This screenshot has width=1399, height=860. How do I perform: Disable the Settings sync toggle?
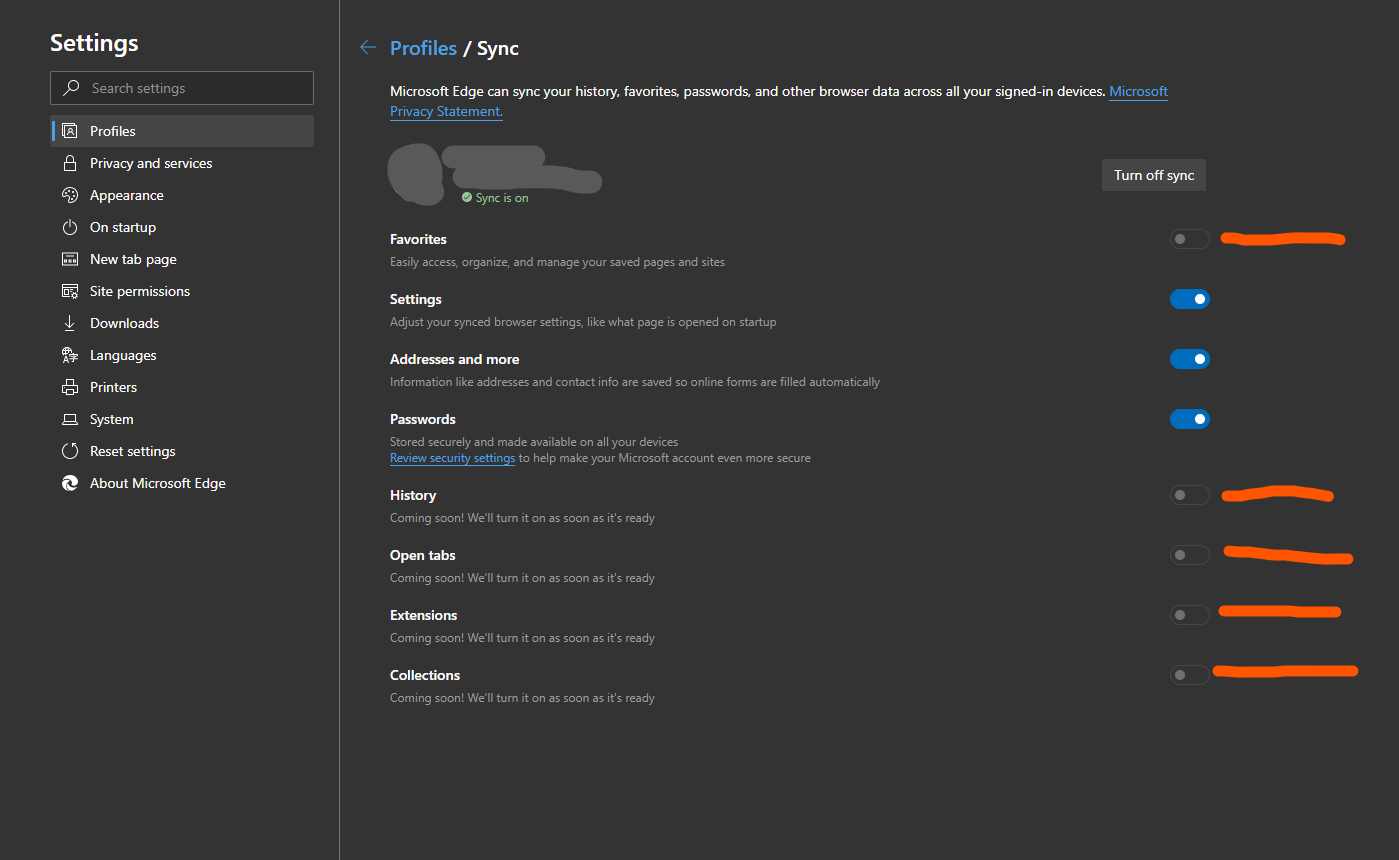(1190, 299)
